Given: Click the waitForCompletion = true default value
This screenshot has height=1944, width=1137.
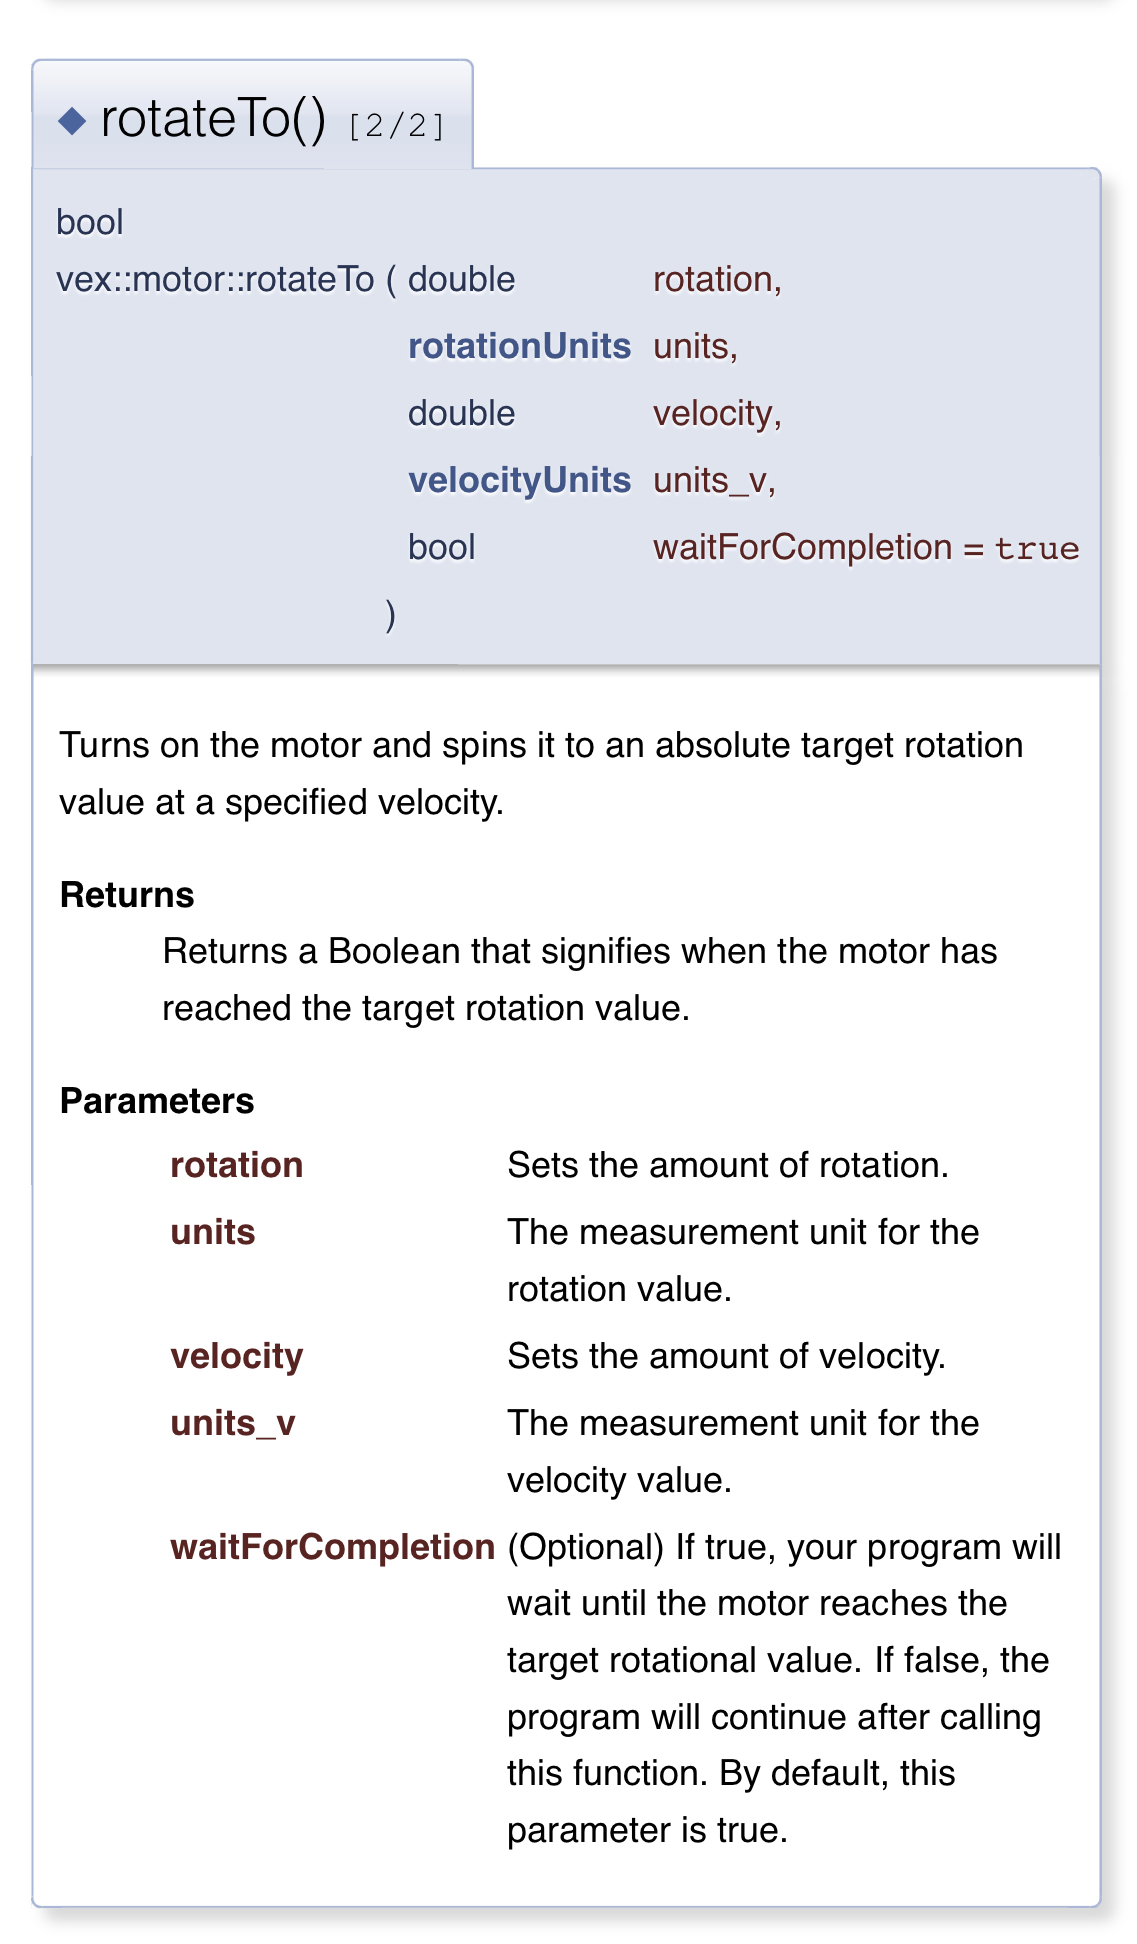Looking at the screenshot, I should click(866, 547).
